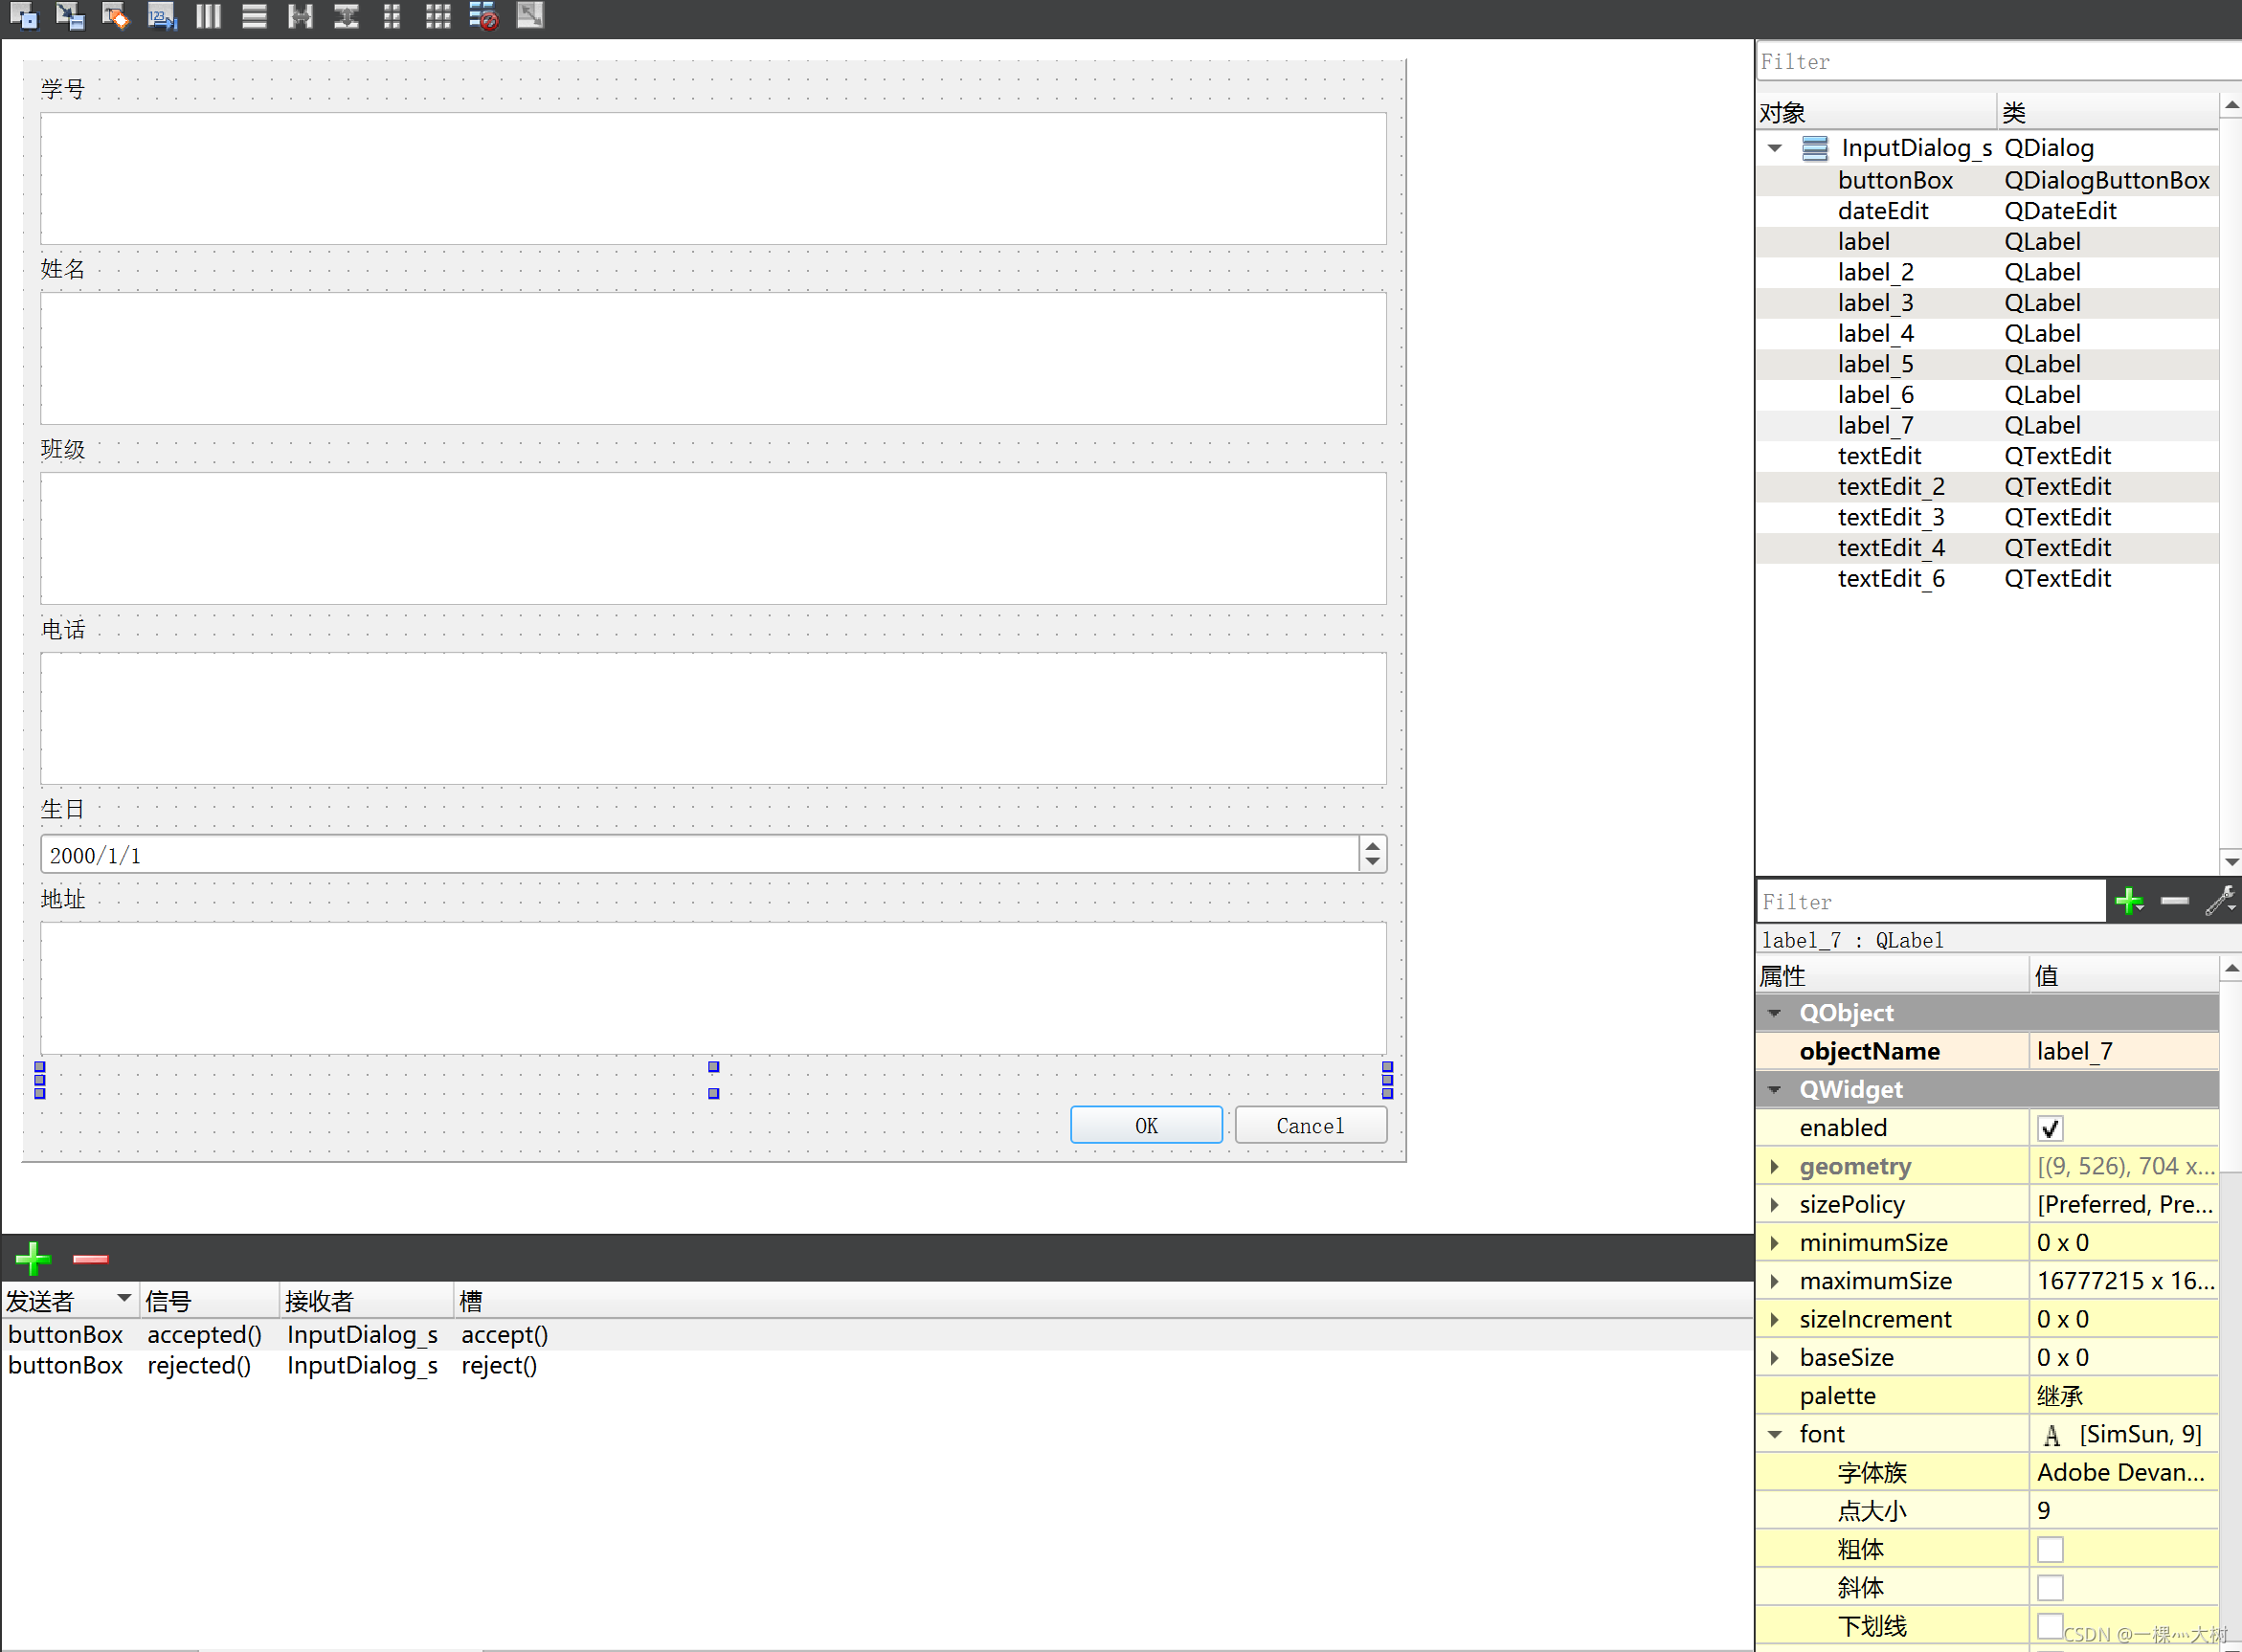Add dynamic property with green plus
The image size is (2242, 1652).
[x=2129, y=901]
